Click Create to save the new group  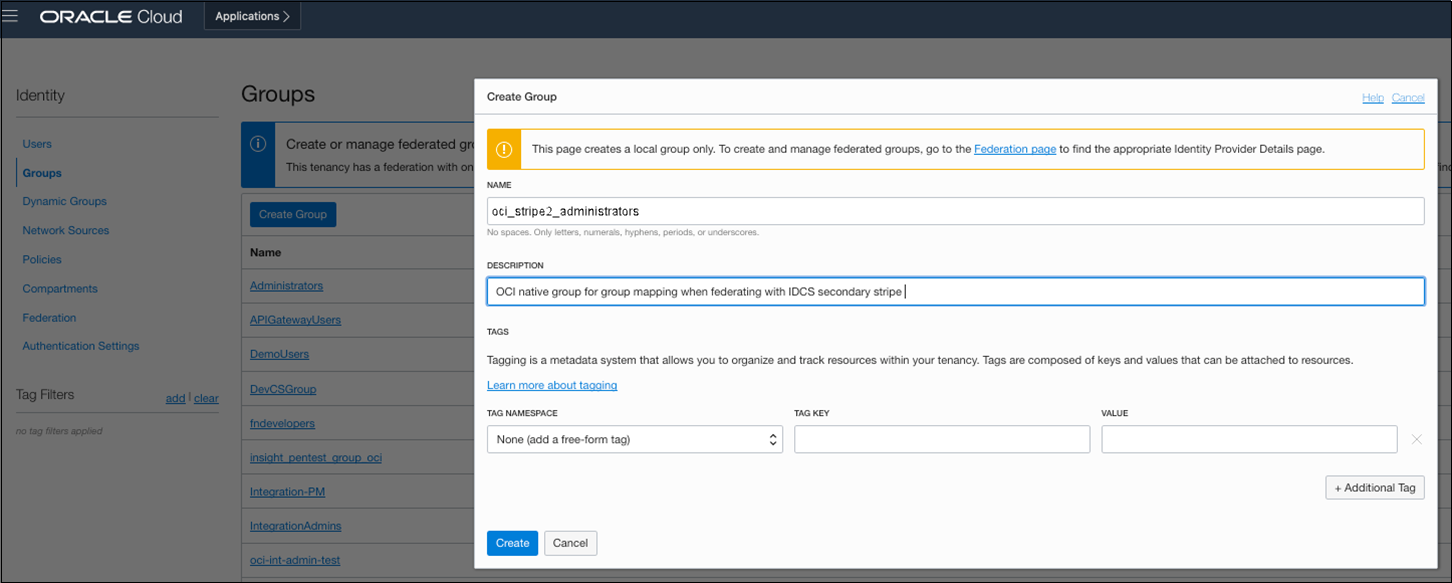pyautogui.click(x=512, y=543)
